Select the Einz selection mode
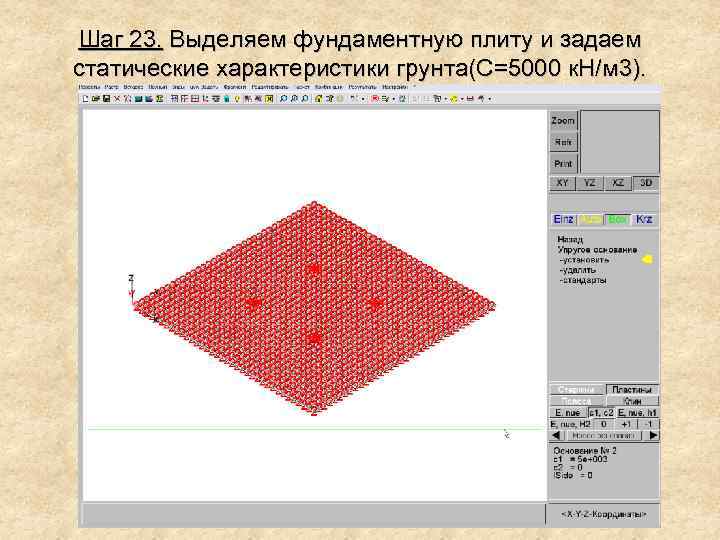Image resolution: width=720 pixels, height=540 pixels. 563,219
